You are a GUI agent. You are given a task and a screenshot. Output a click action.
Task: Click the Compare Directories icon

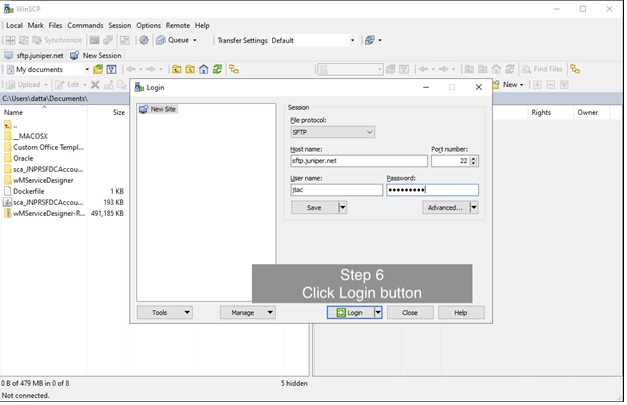click(10, 40)
